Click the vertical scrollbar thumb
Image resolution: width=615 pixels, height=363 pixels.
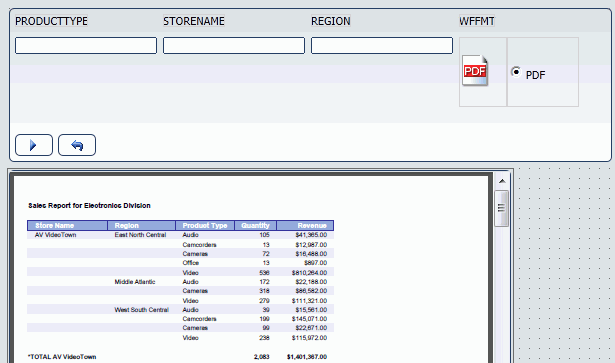[502, 208]
